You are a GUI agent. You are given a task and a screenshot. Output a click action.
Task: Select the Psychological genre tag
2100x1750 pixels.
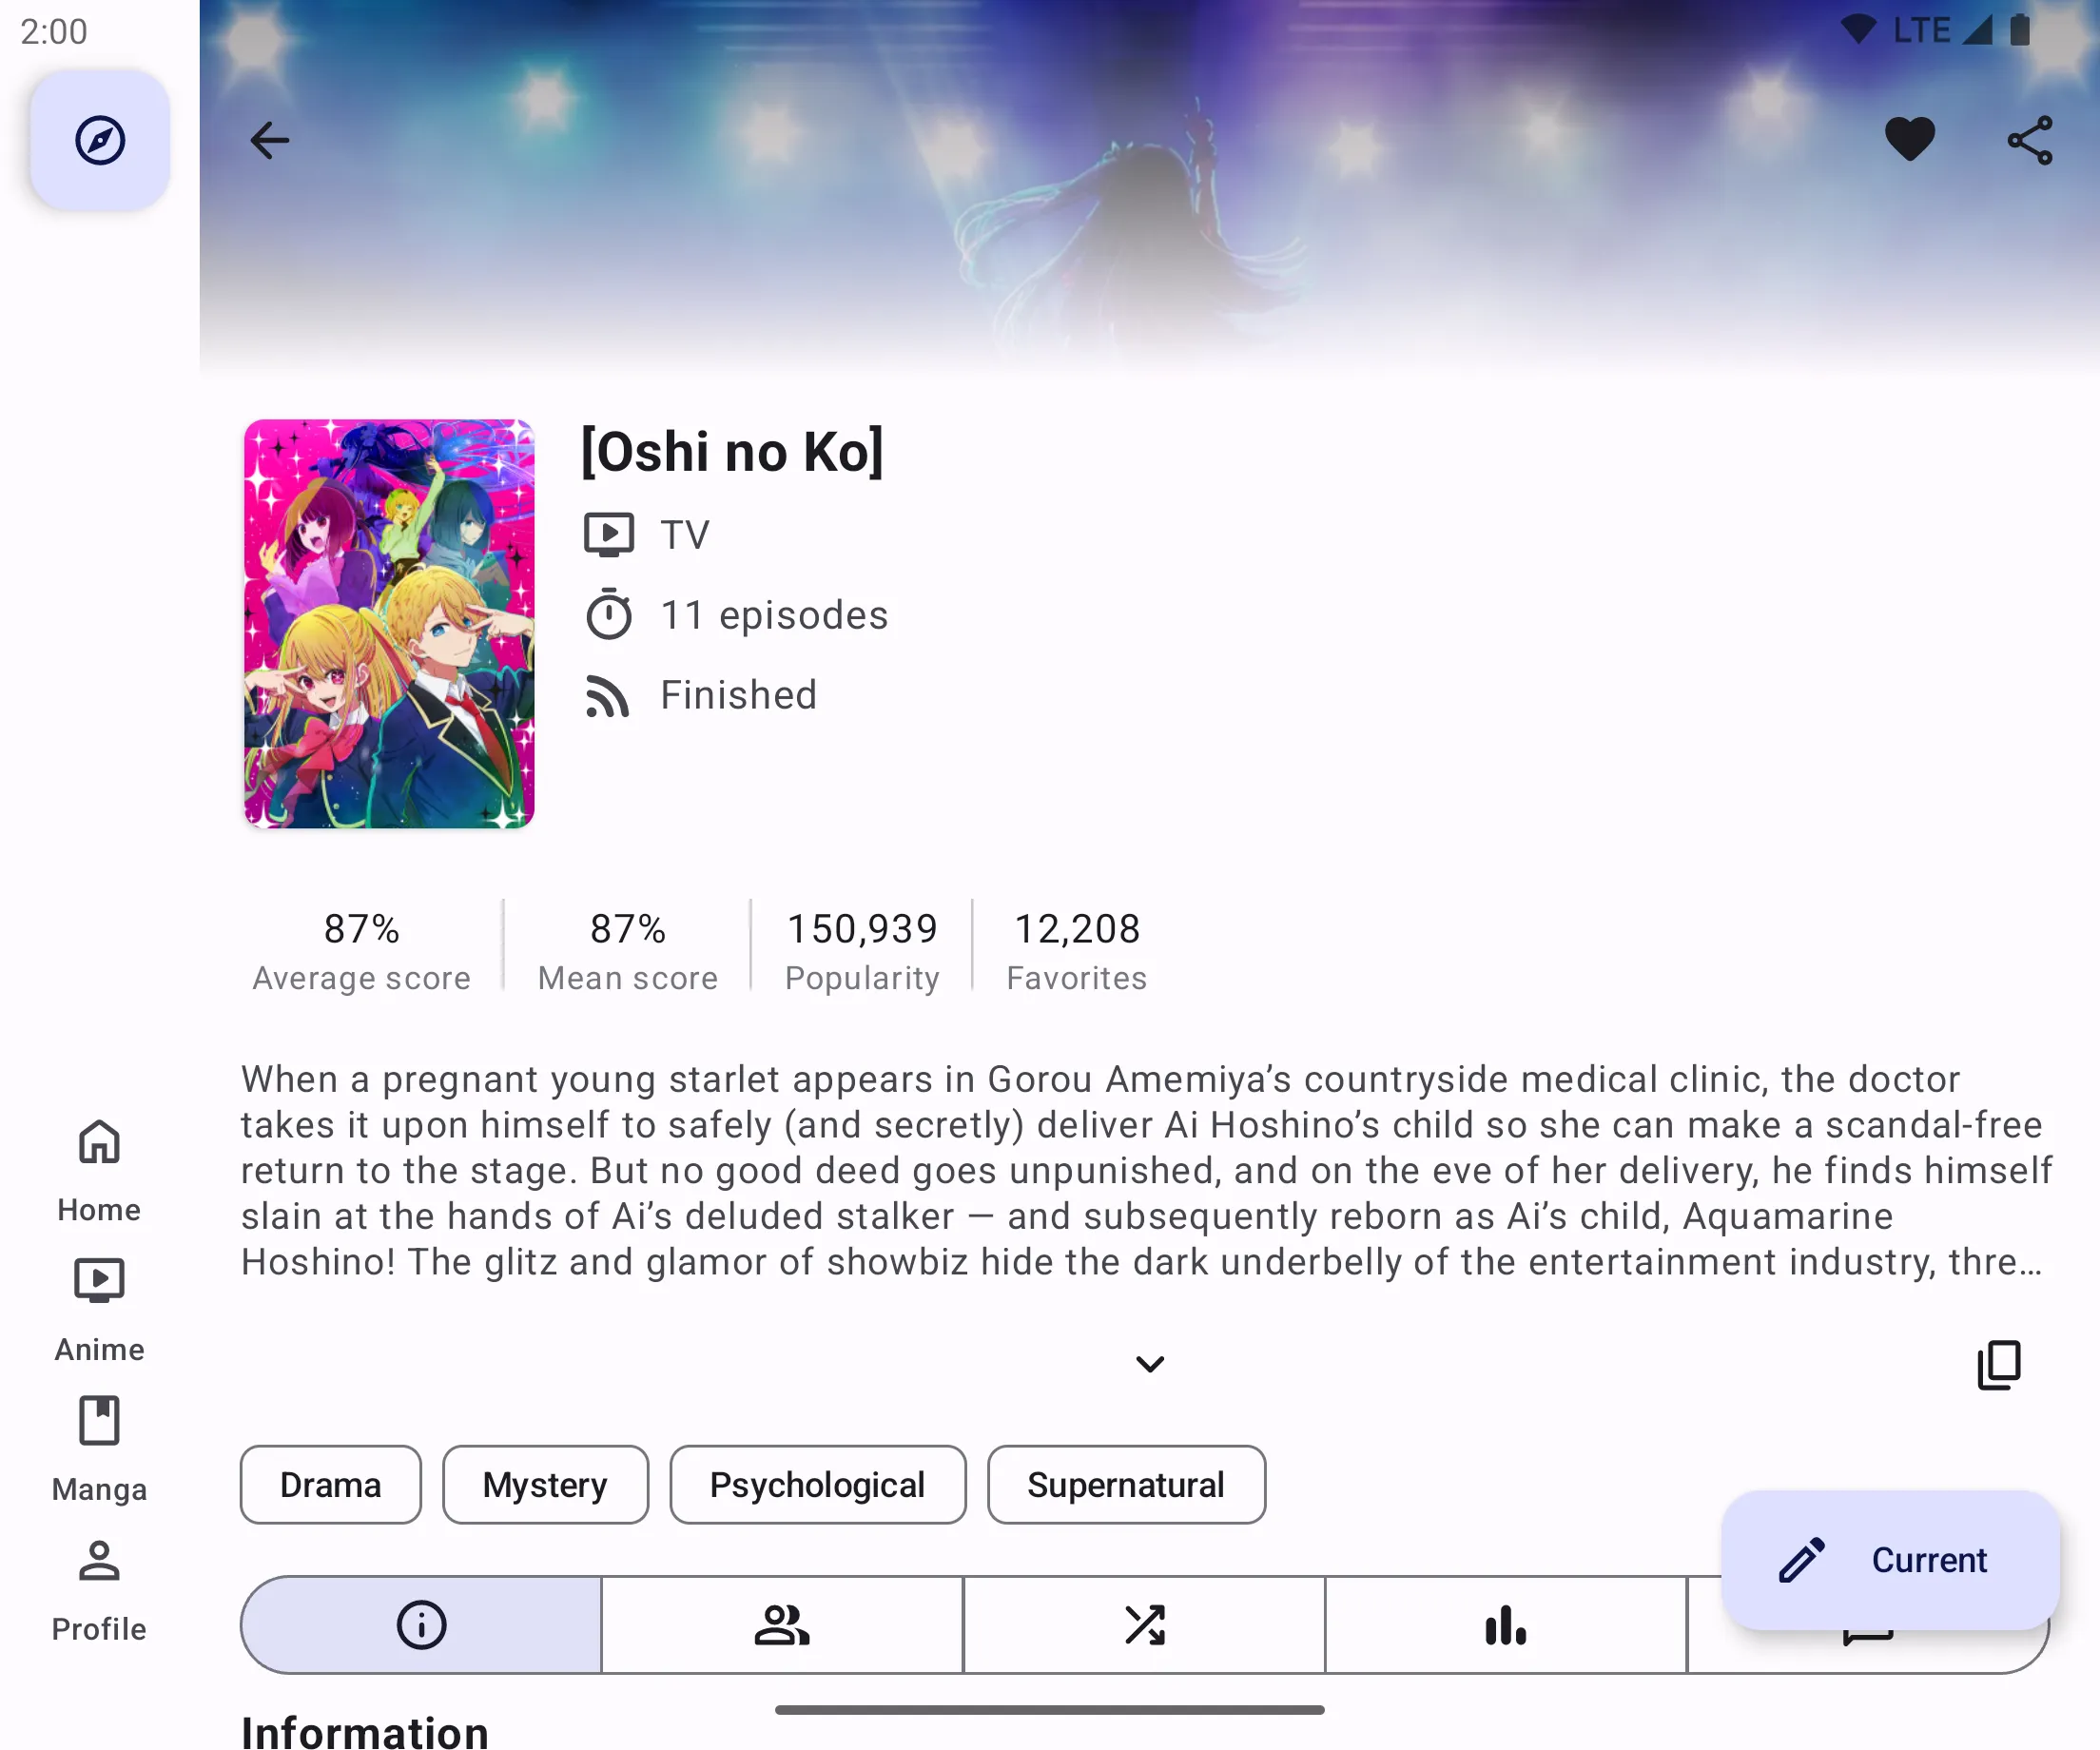(814, 1485)
